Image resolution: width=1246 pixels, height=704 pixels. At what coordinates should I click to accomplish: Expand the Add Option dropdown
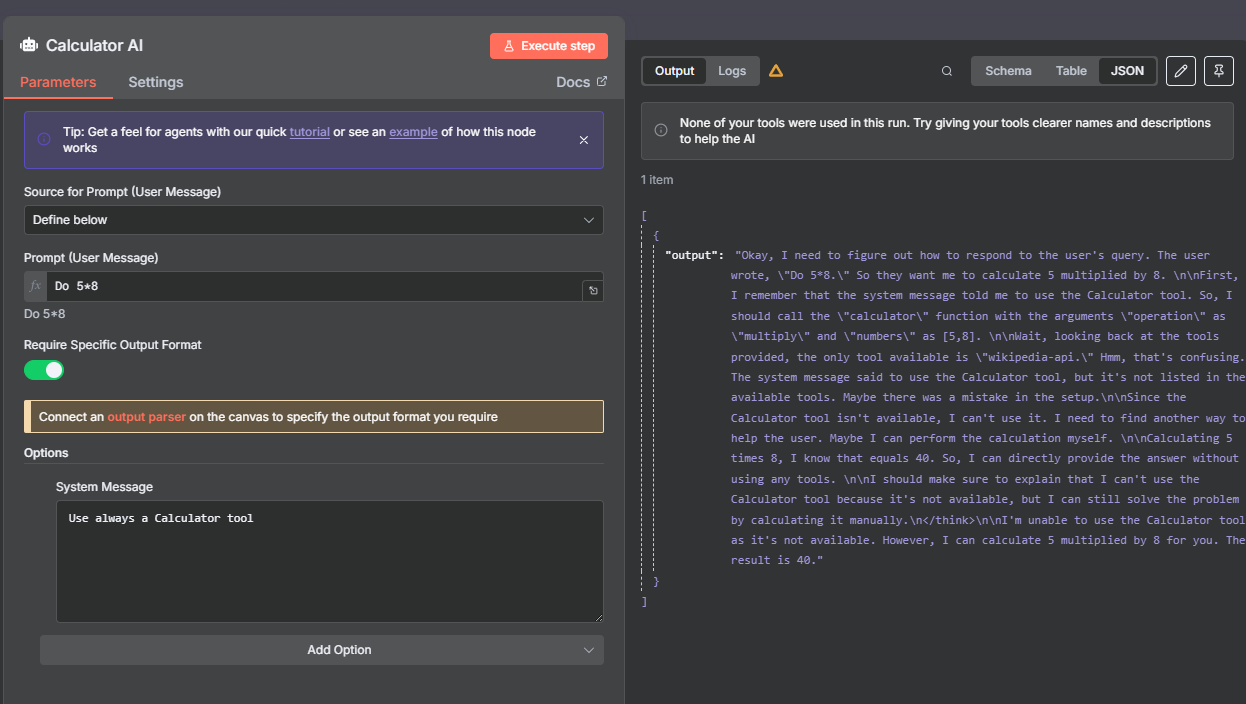[321, 650]
